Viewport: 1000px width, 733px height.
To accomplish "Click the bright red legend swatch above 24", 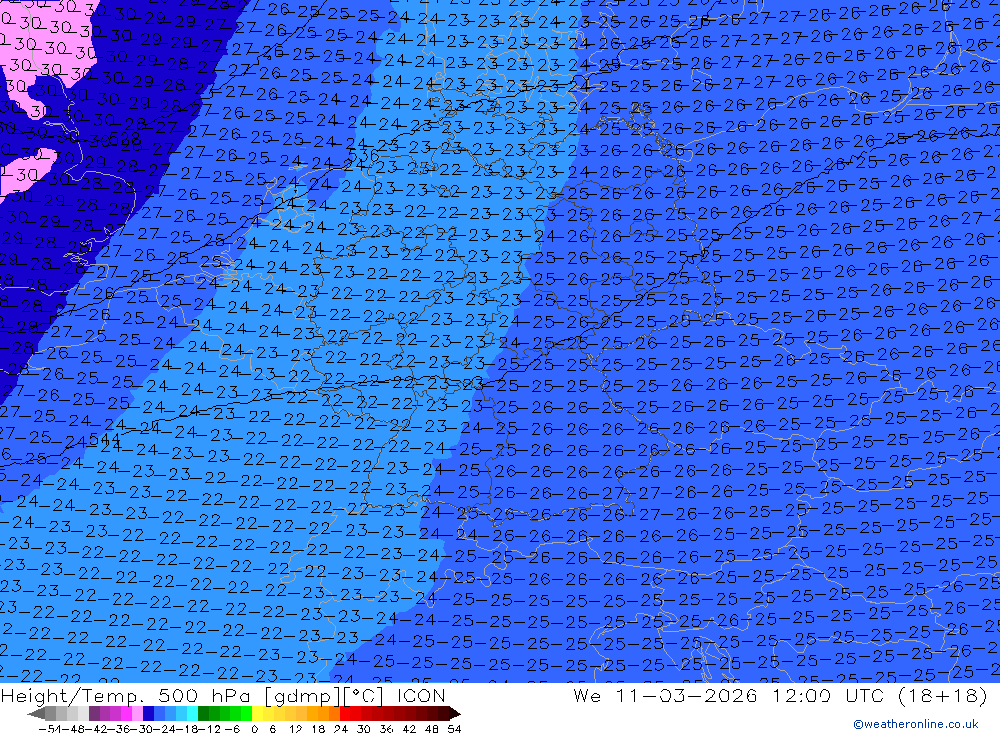I will 345,714.
